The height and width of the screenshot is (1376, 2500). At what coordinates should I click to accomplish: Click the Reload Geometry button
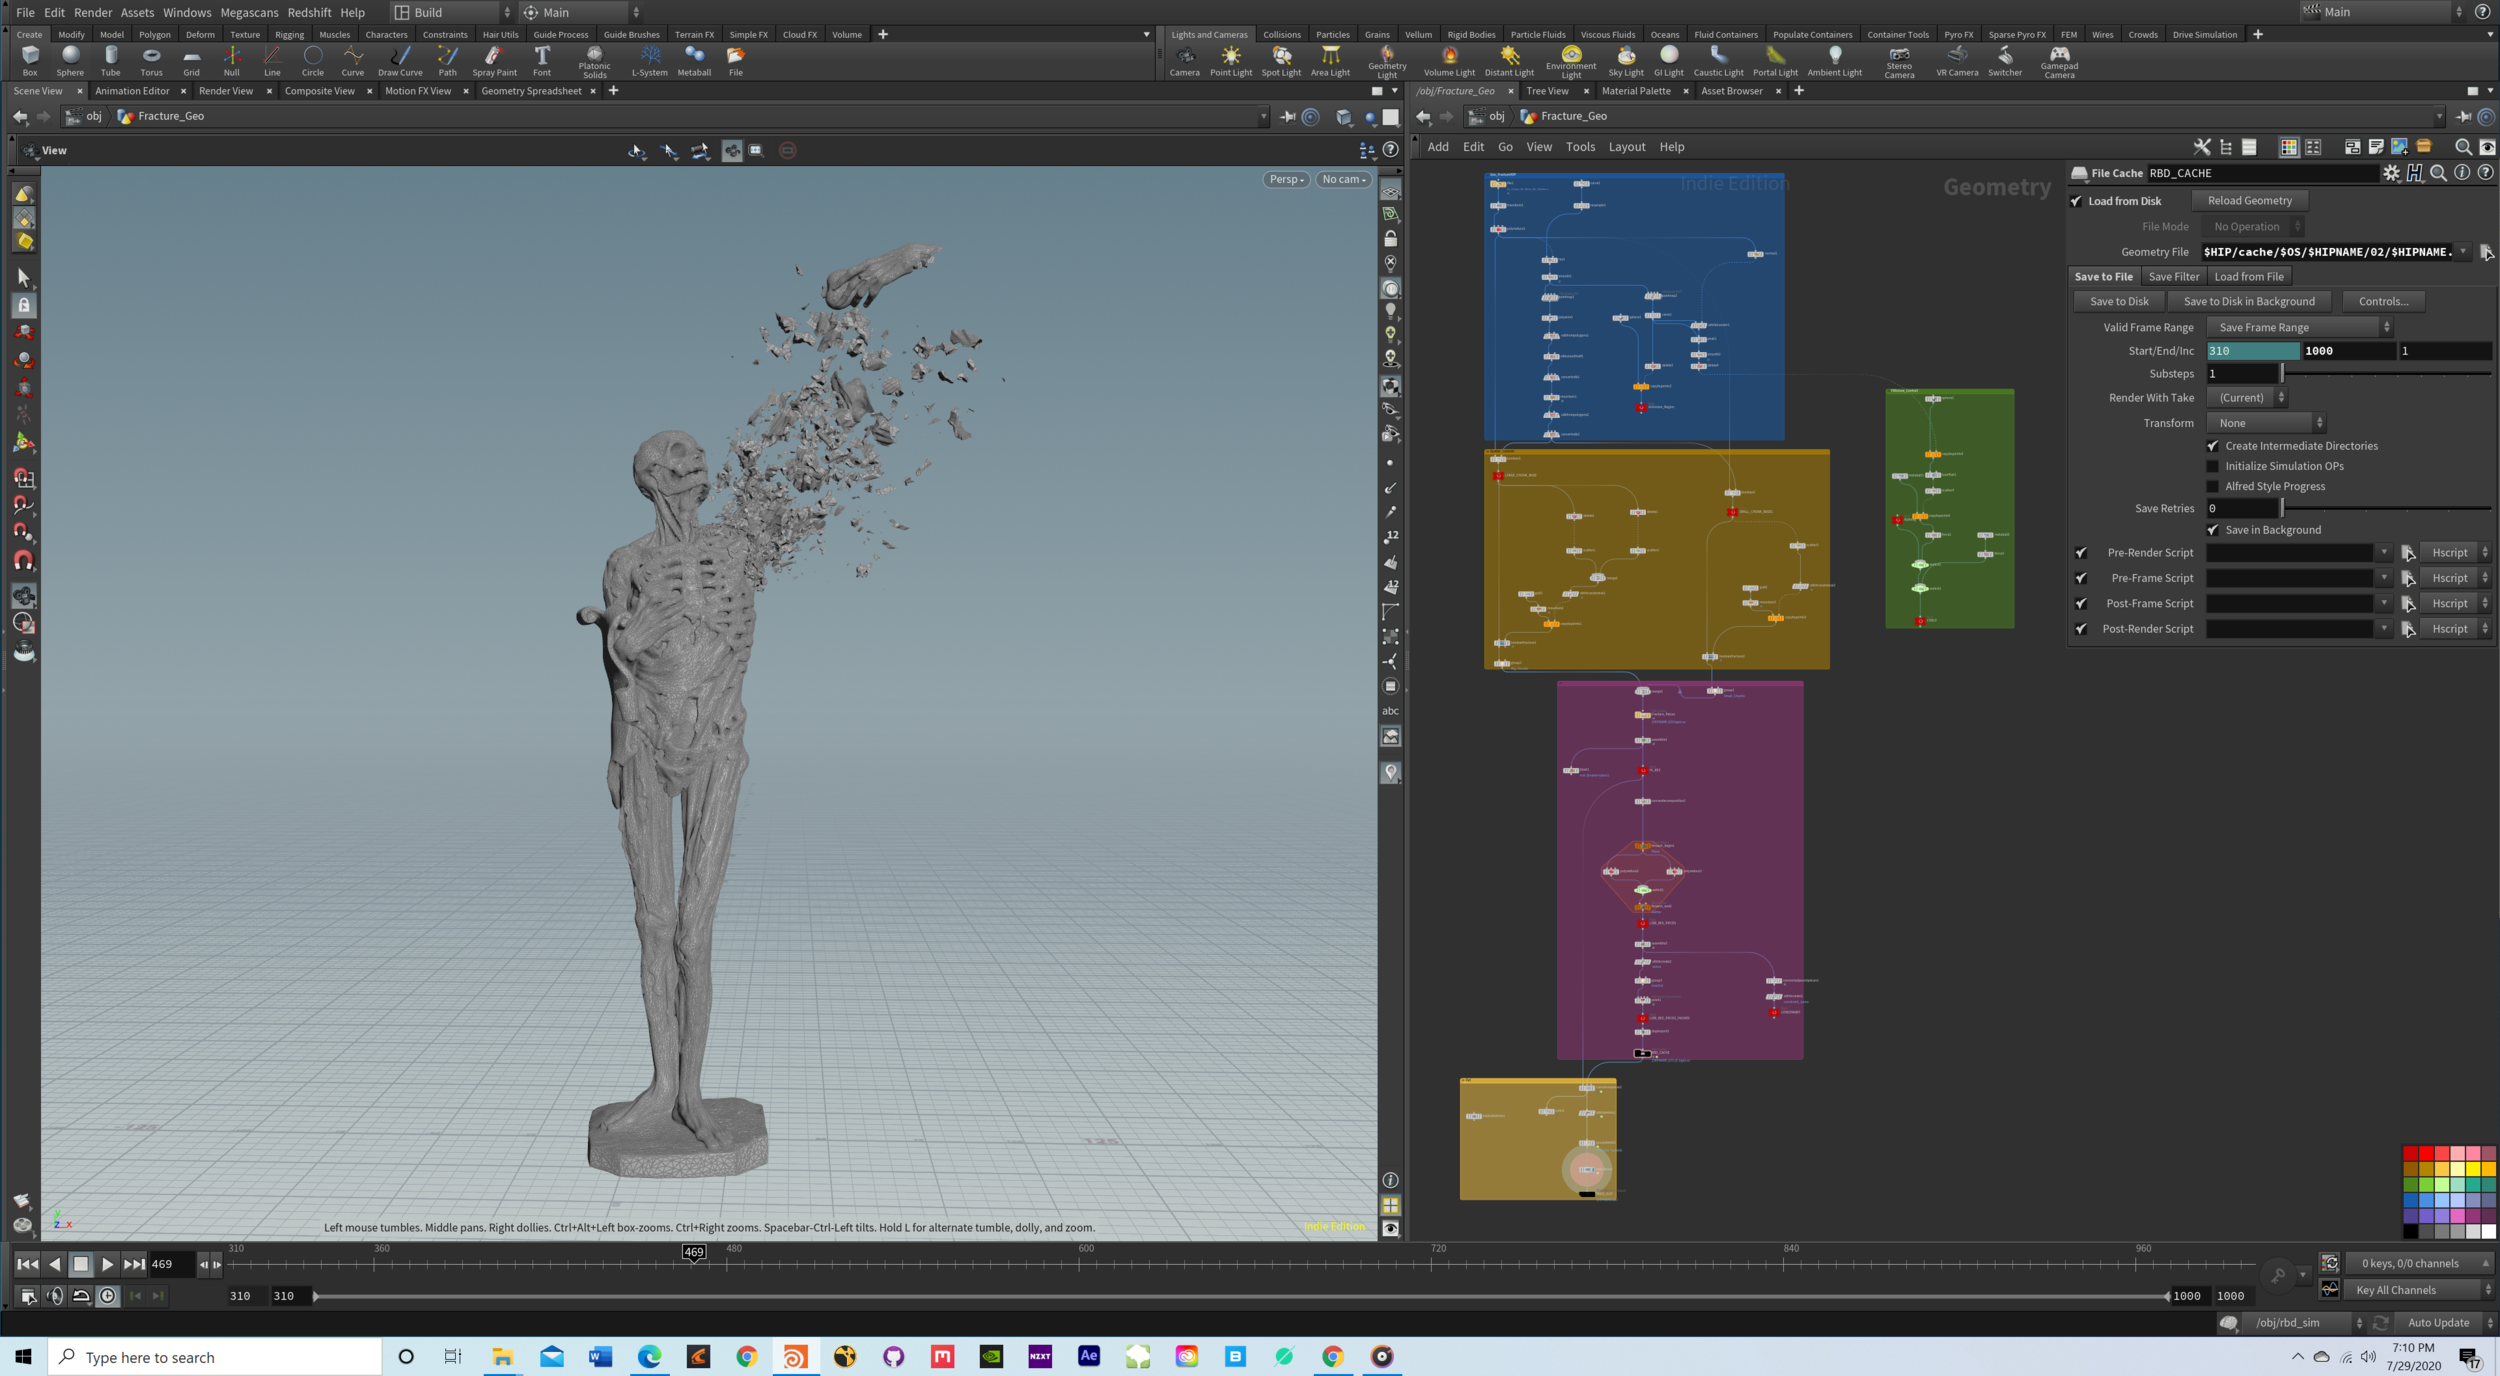pos(2249,201)
